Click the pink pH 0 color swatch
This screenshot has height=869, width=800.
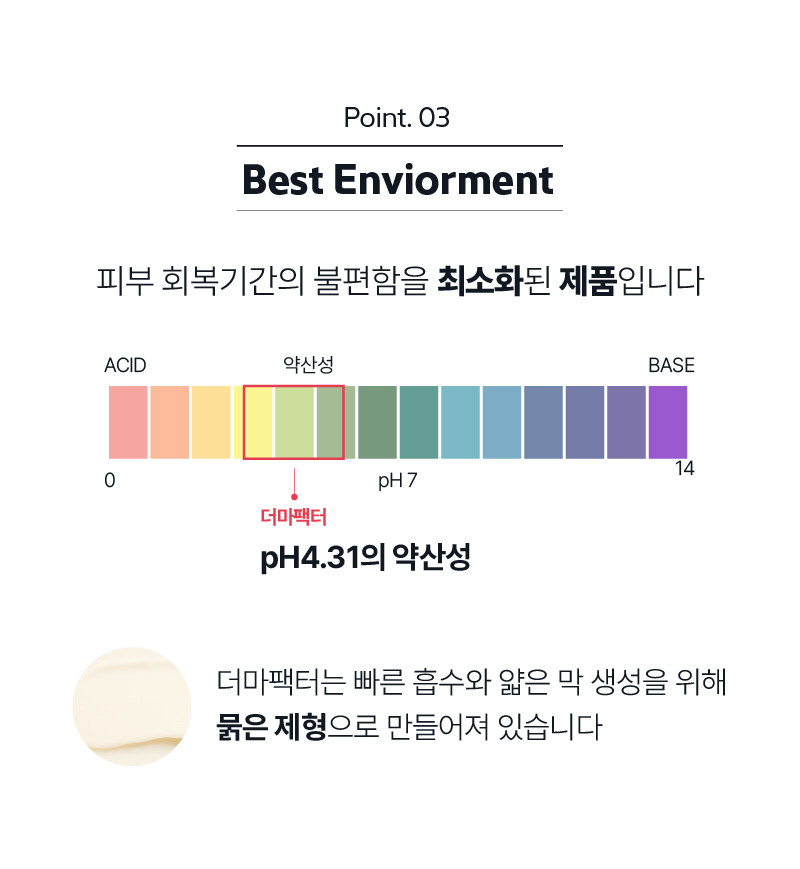(128, 422)
